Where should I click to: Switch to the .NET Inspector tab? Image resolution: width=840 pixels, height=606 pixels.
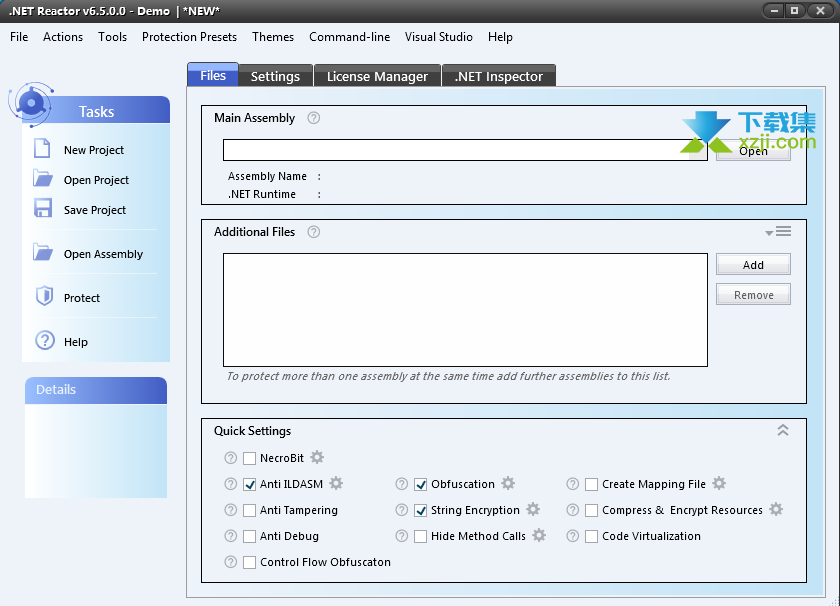click(498, 76)
